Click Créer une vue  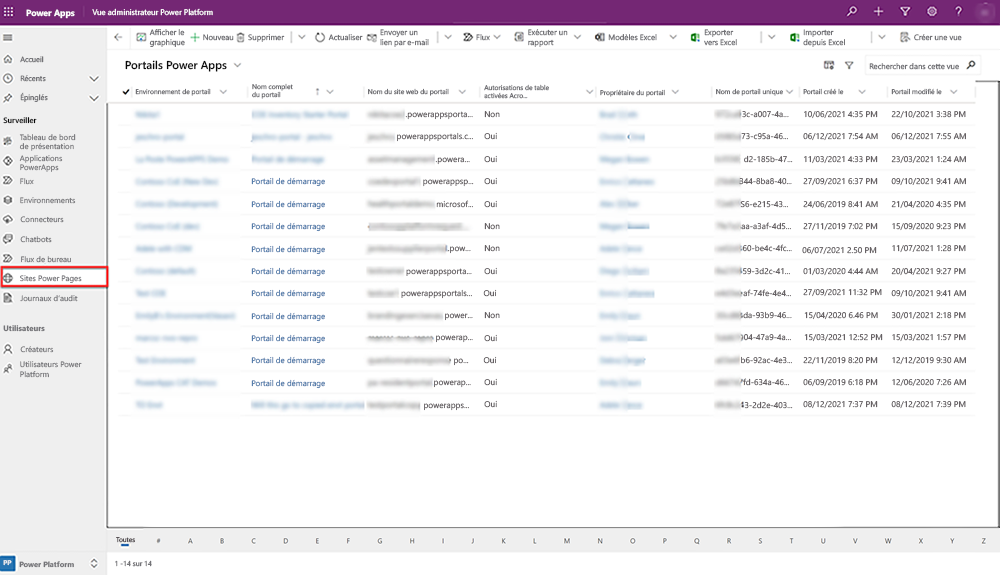point(930,37)
